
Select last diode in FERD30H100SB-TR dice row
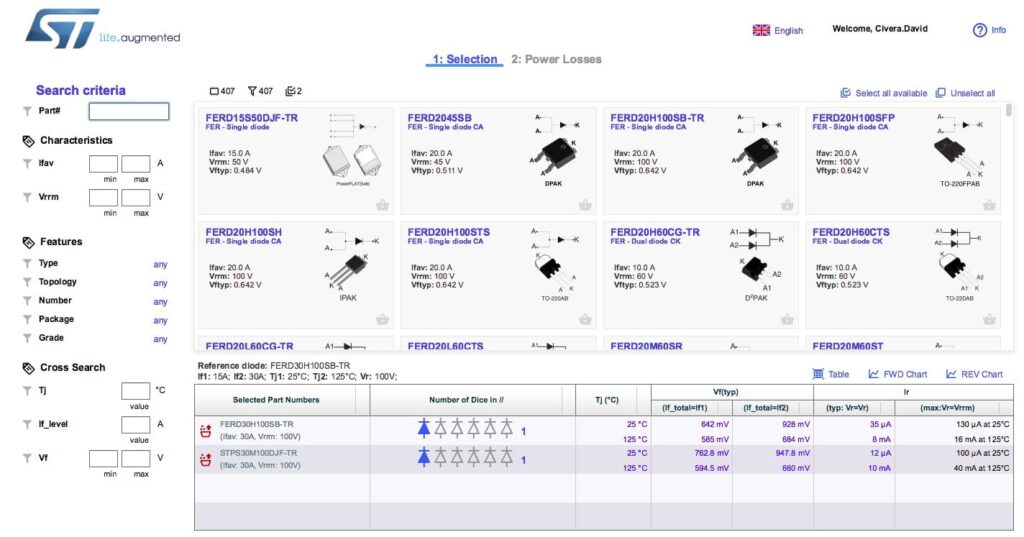coord(507,429)
